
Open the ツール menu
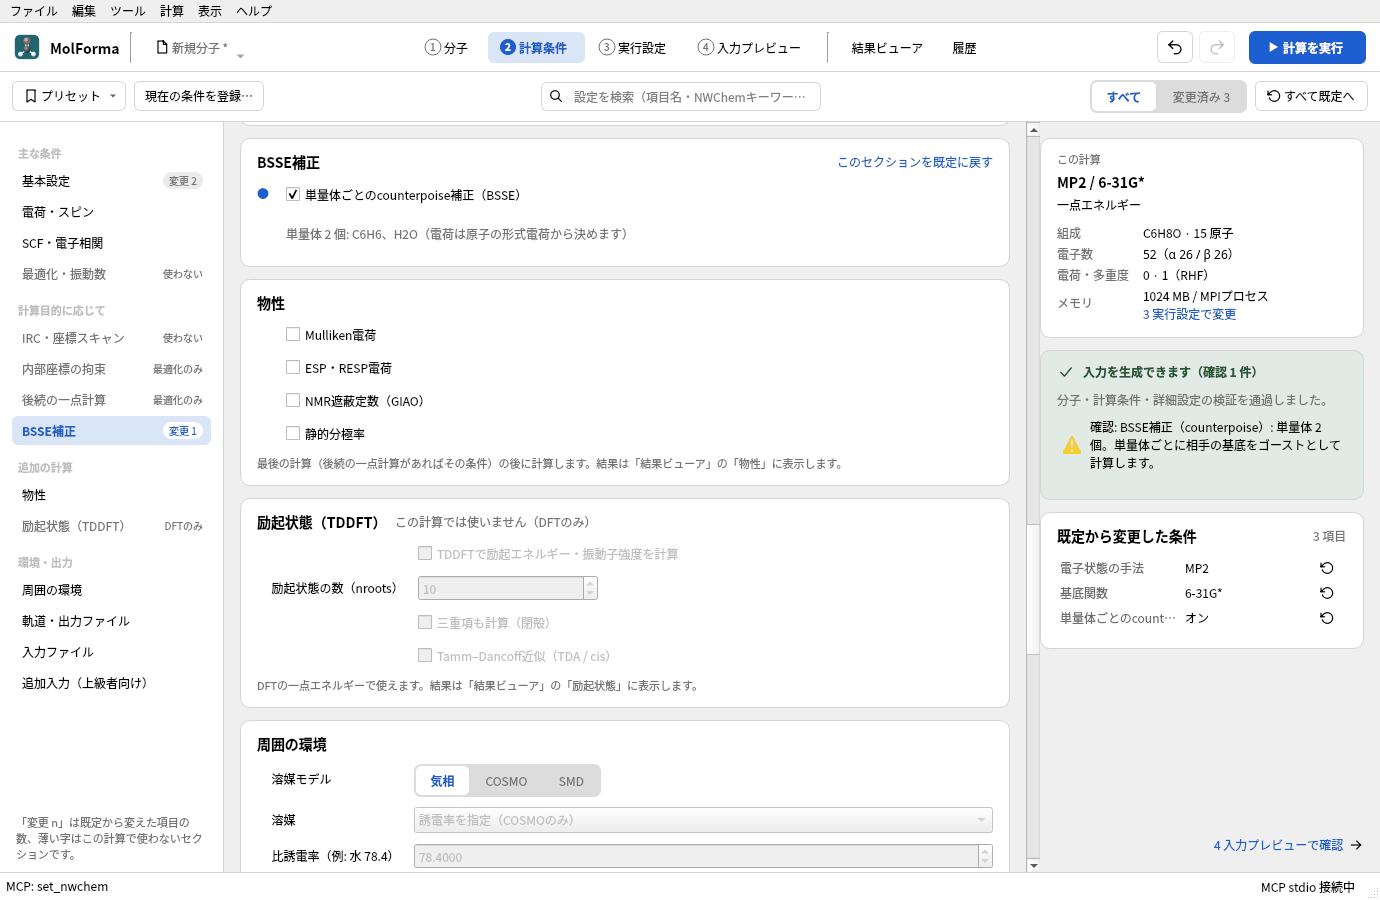(128, 11)
